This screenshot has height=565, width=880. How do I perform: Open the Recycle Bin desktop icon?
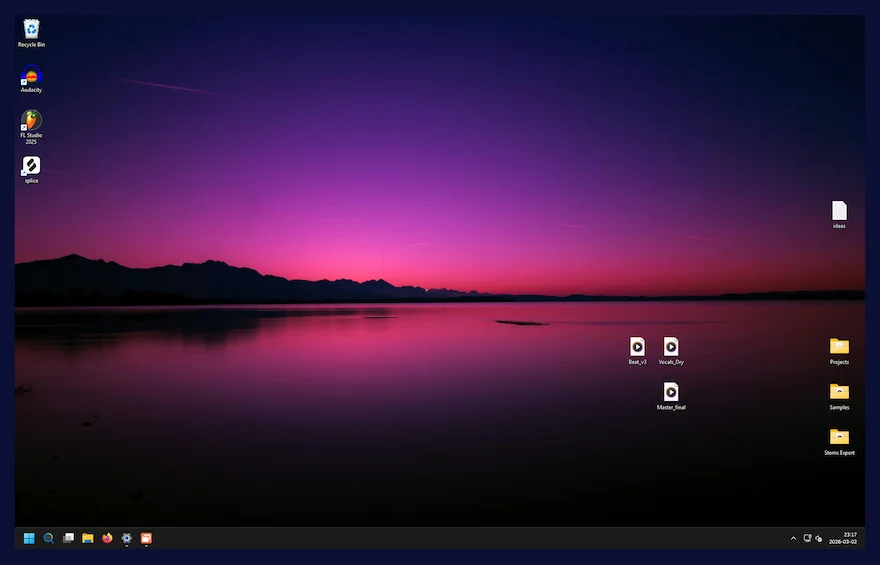31,33
